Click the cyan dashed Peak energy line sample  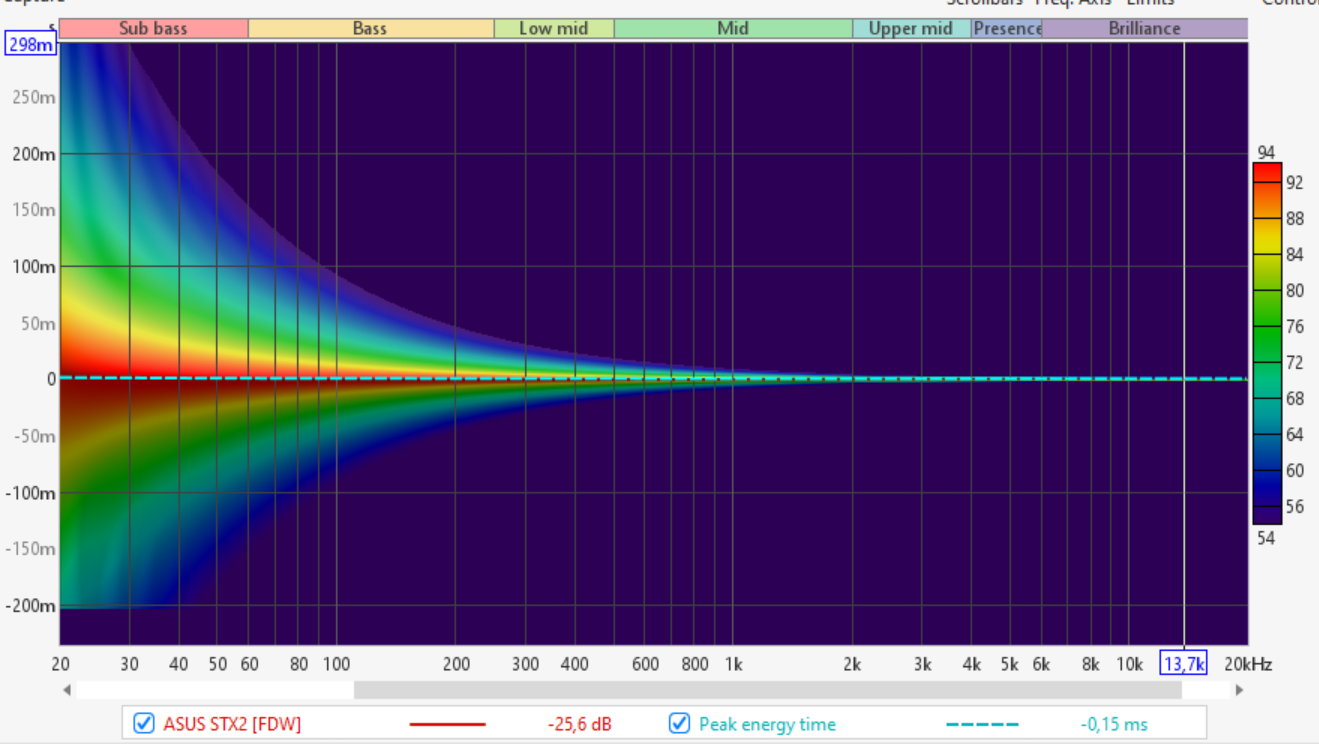point(982,724)
